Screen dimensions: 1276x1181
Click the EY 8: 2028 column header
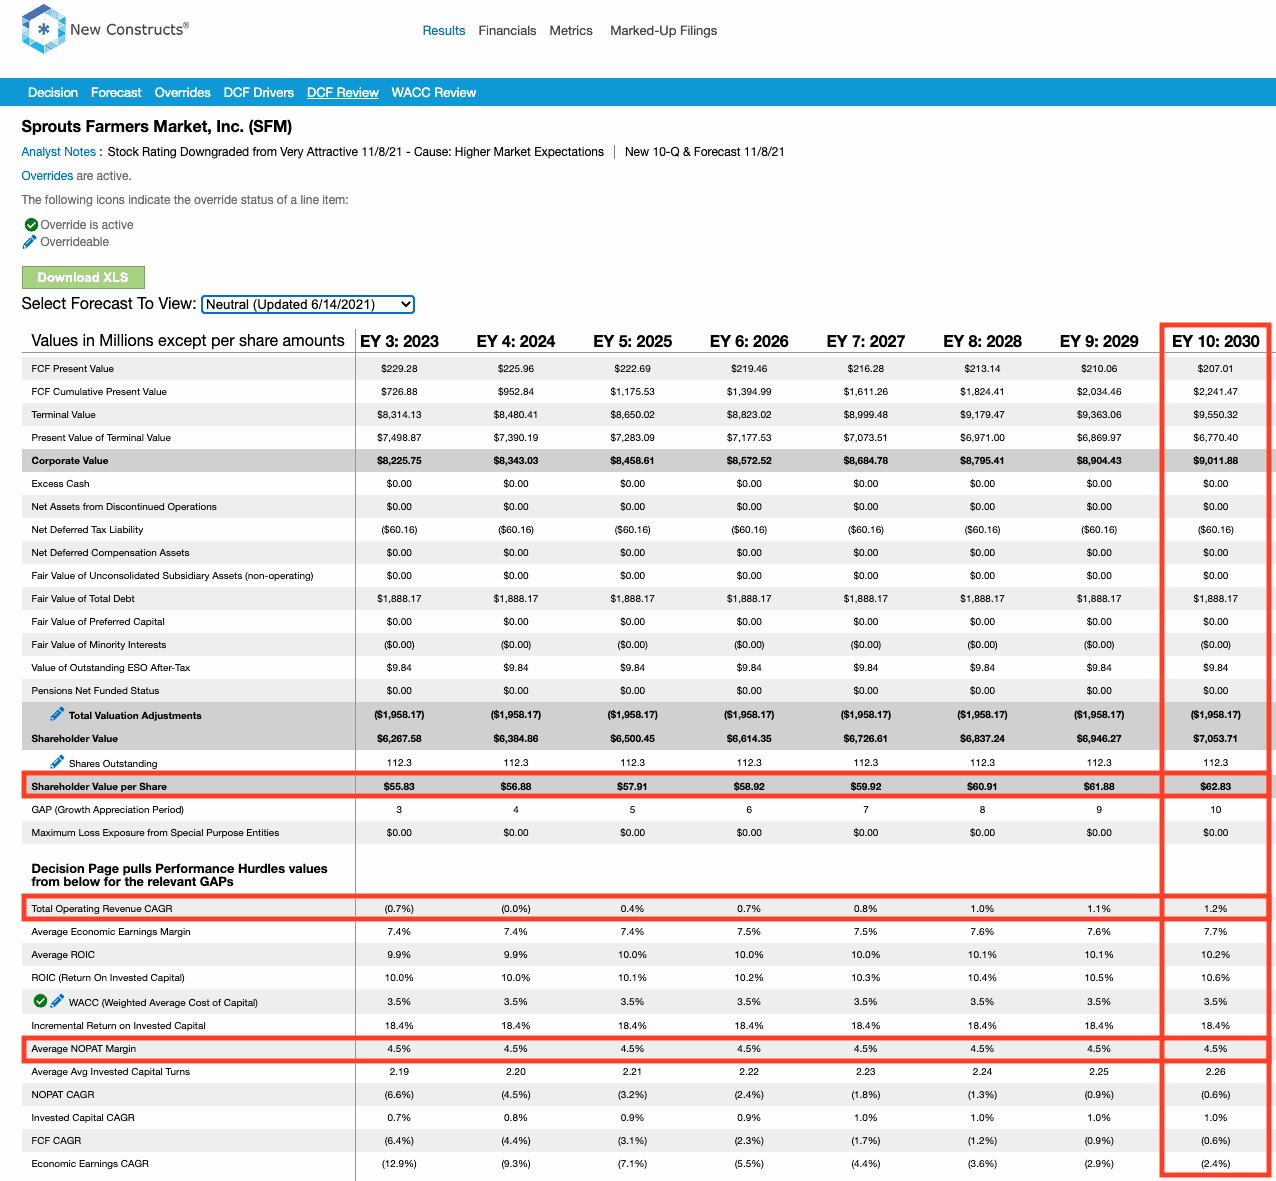click(x=983, y=341)
